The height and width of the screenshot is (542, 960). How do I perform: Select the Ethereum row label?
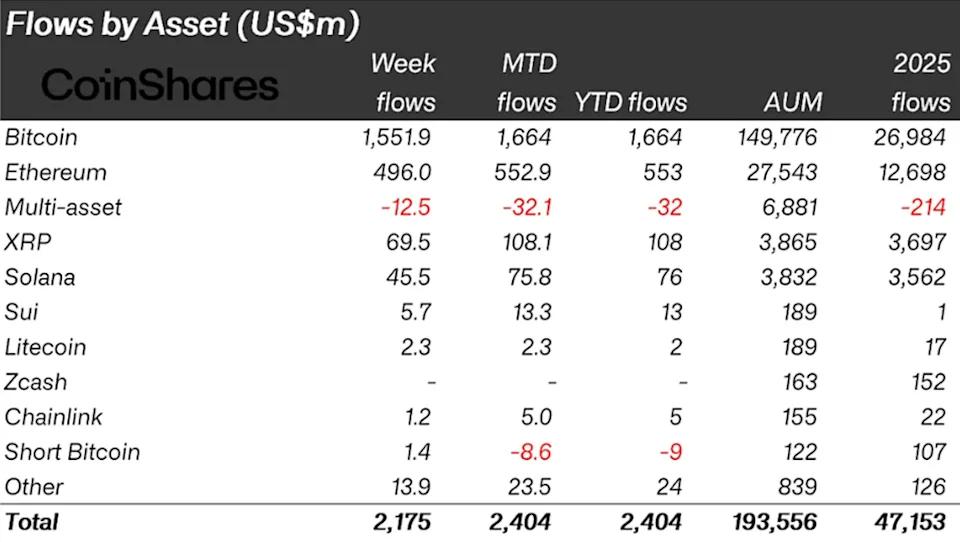coord(56,172)
